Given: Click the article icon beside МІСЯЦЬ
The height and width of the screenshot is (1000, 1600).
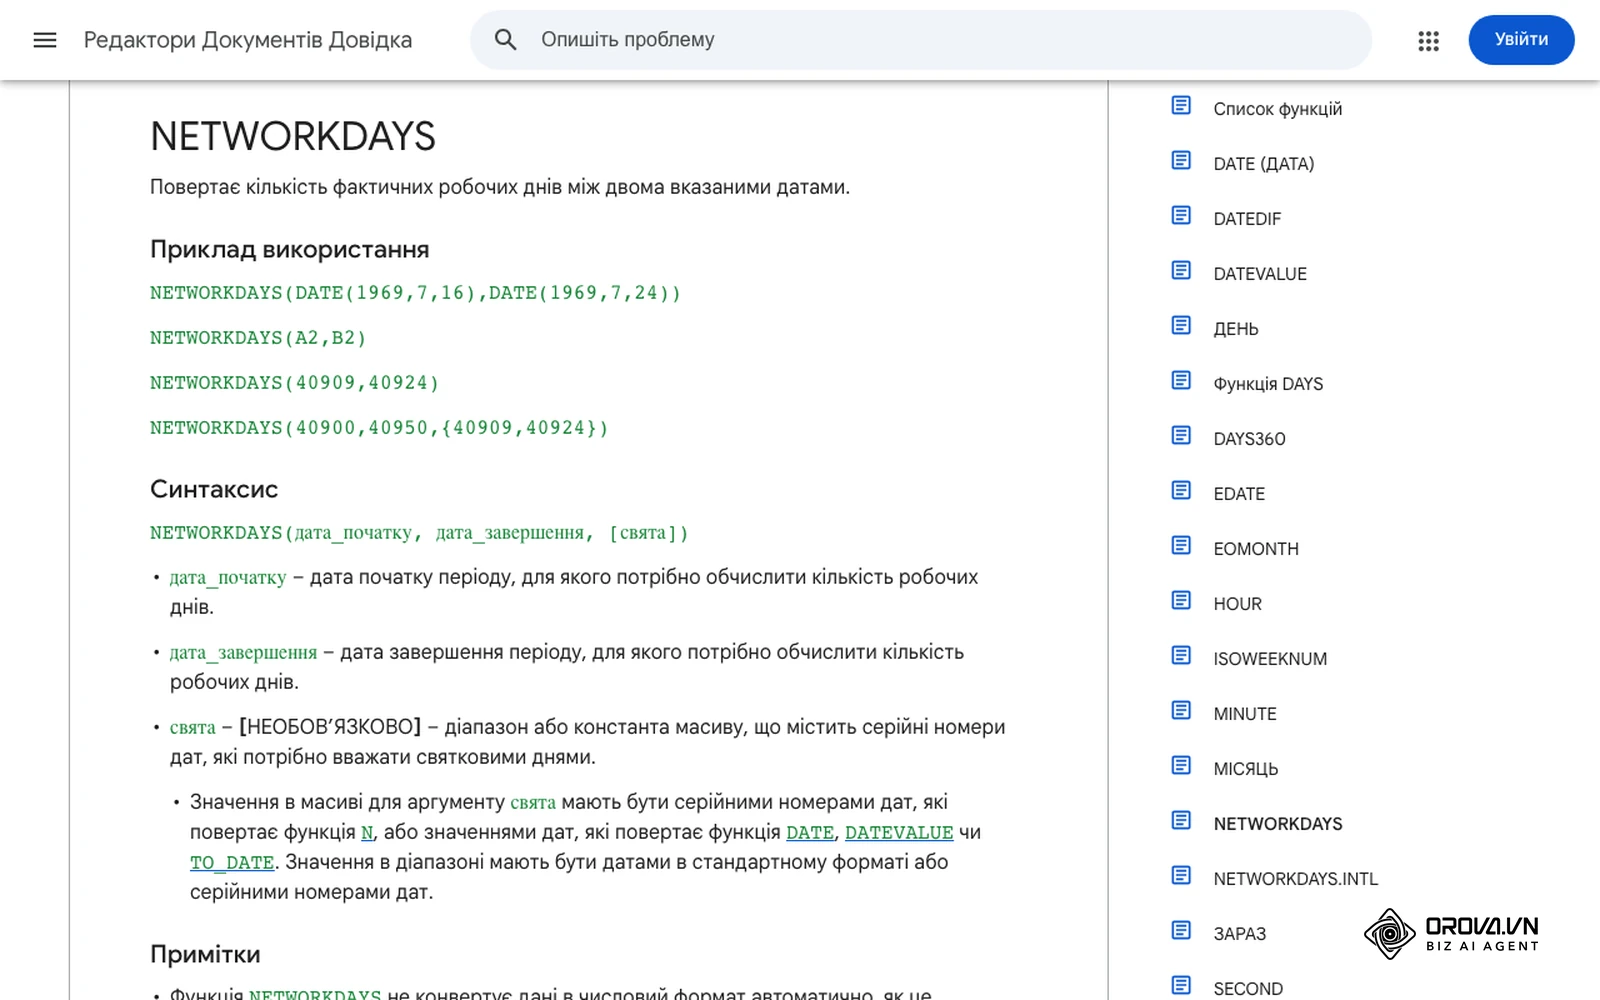Looking at the screenshot, I should (1181, 765).
